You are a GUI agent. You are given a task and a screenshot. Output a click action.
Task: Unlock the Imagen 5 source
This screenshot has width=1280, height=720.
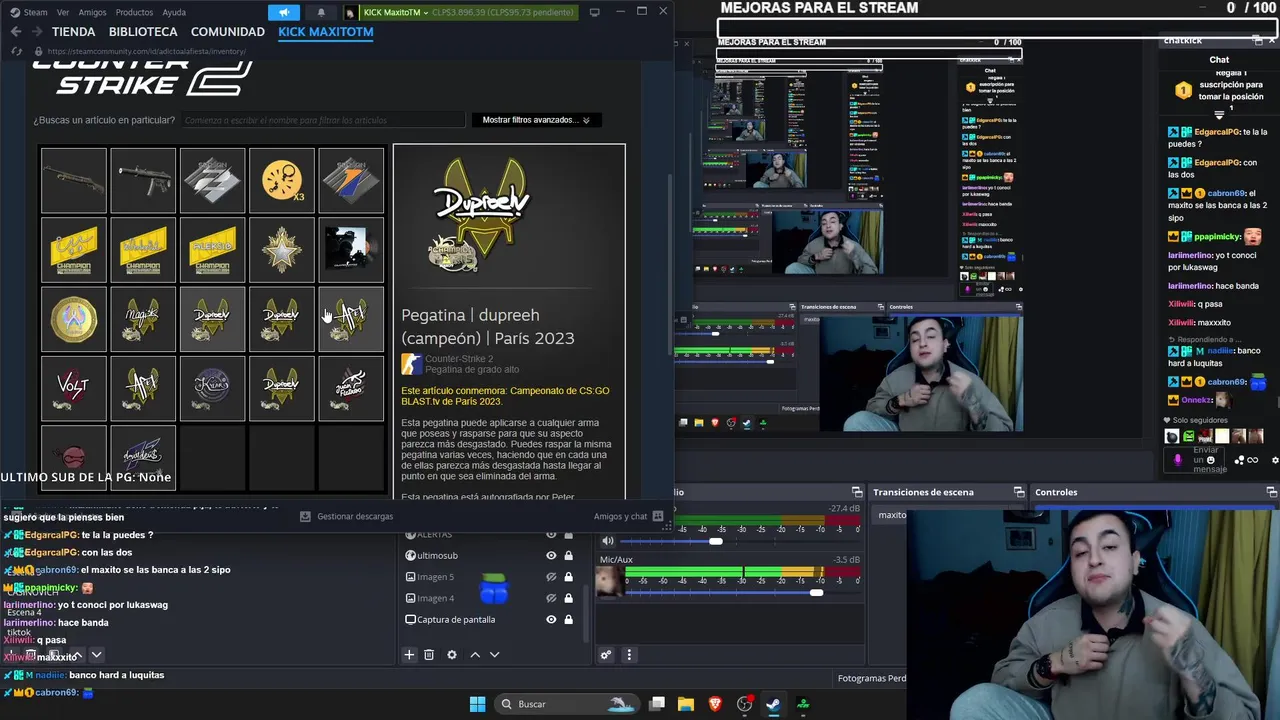point(568,577)
